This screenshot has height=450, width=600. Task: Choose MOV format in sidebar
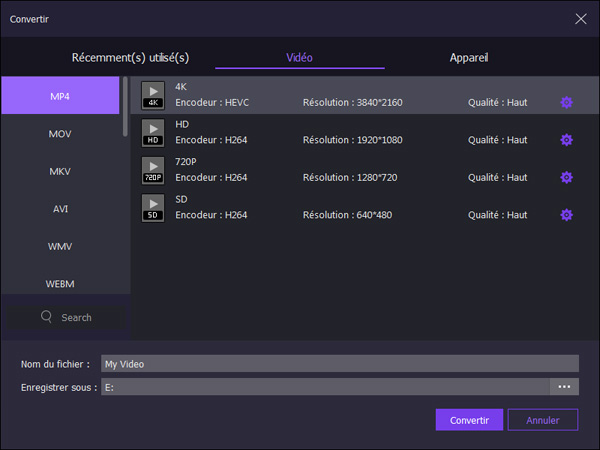60,134
